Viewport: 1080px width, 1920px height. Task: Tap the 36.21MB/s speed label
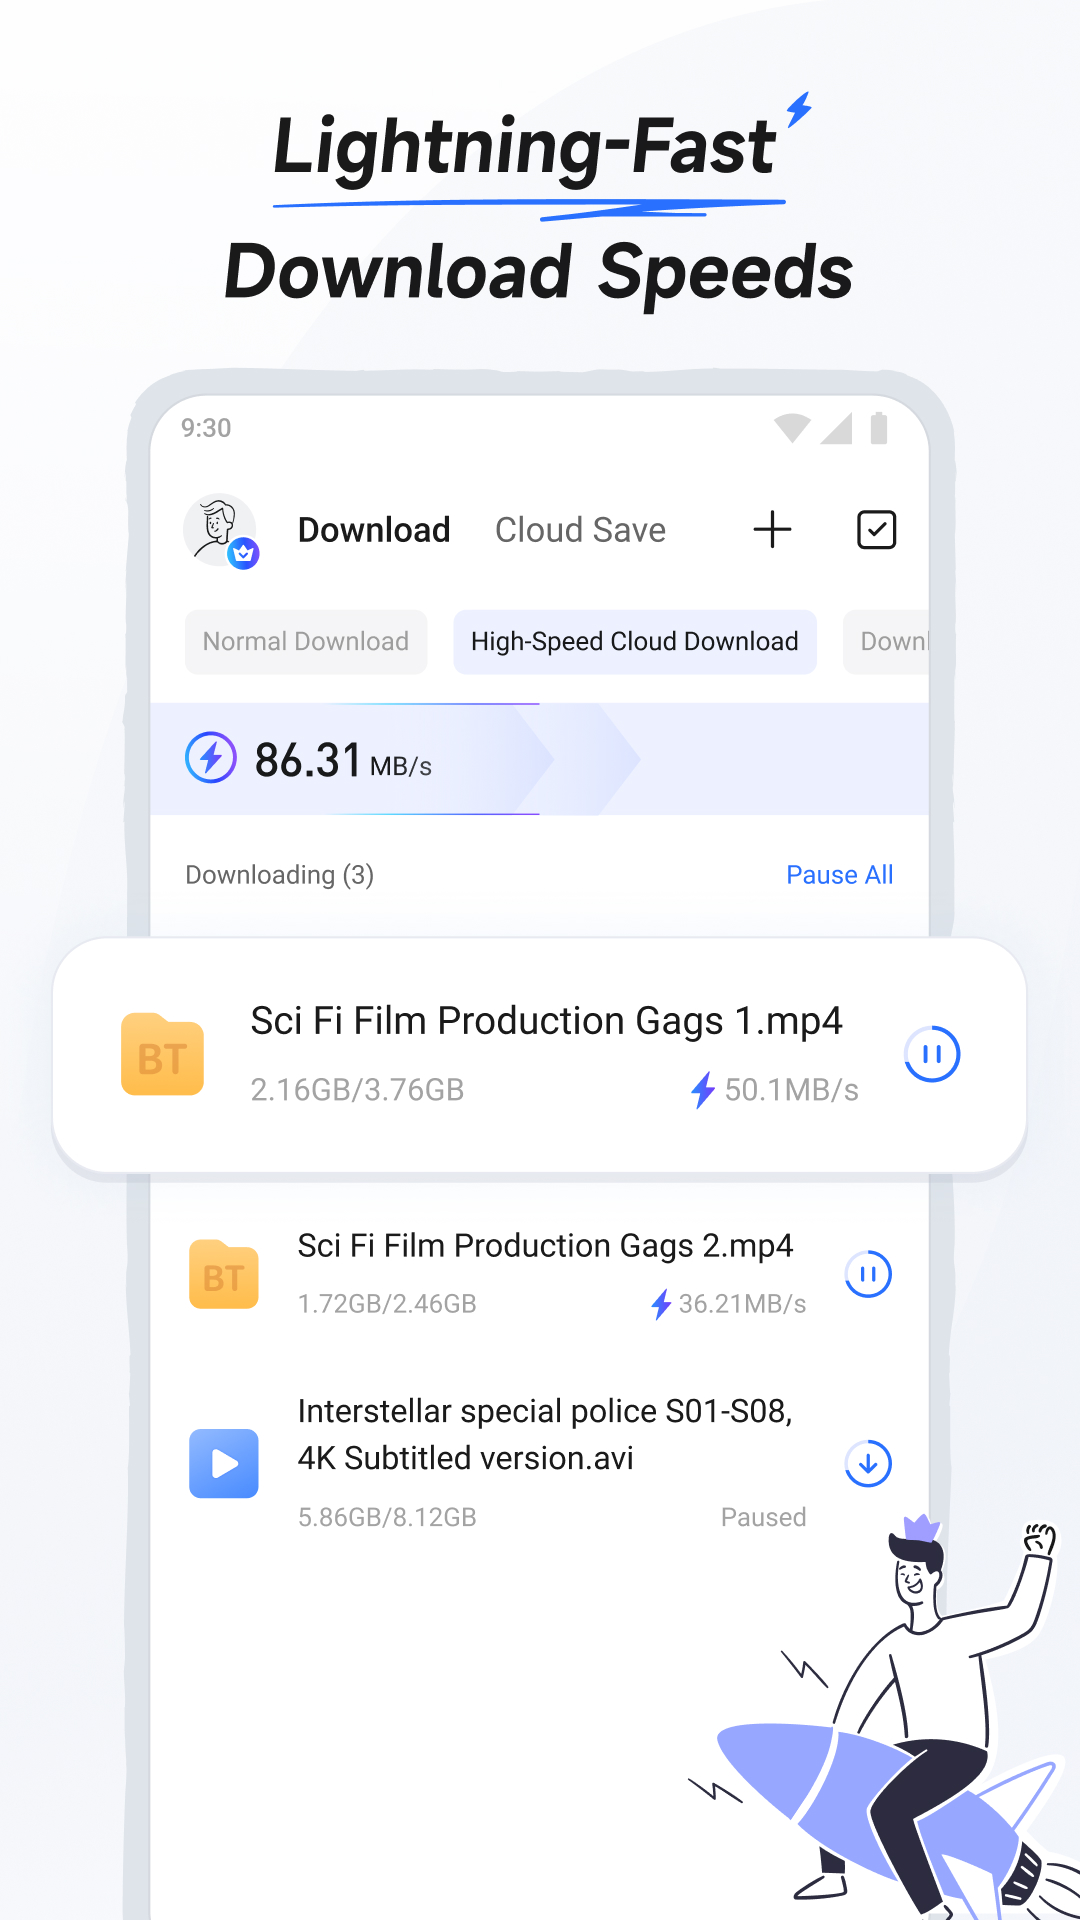742,1304
